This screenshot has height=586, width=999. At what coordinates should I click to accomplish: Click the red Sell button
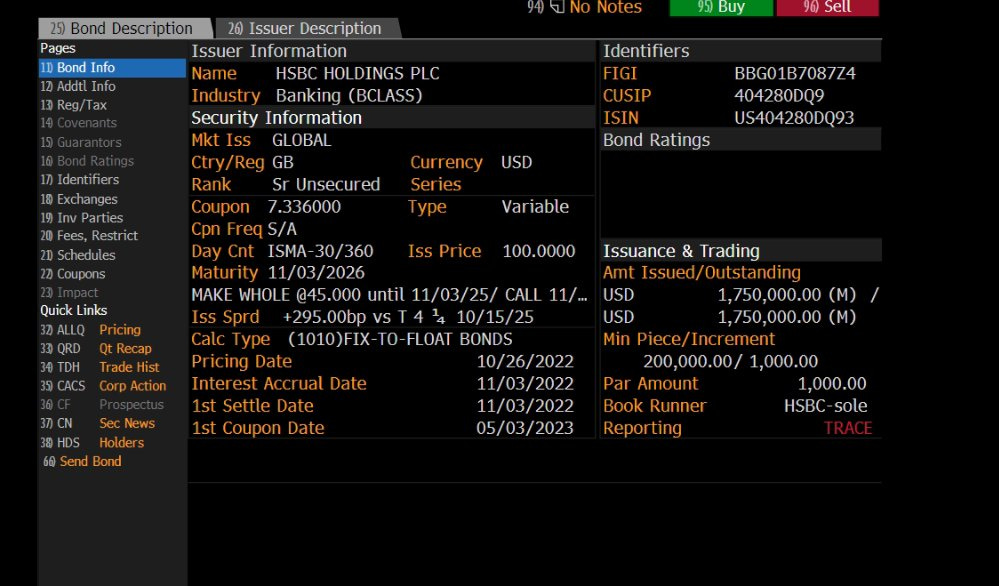point(827,7)
